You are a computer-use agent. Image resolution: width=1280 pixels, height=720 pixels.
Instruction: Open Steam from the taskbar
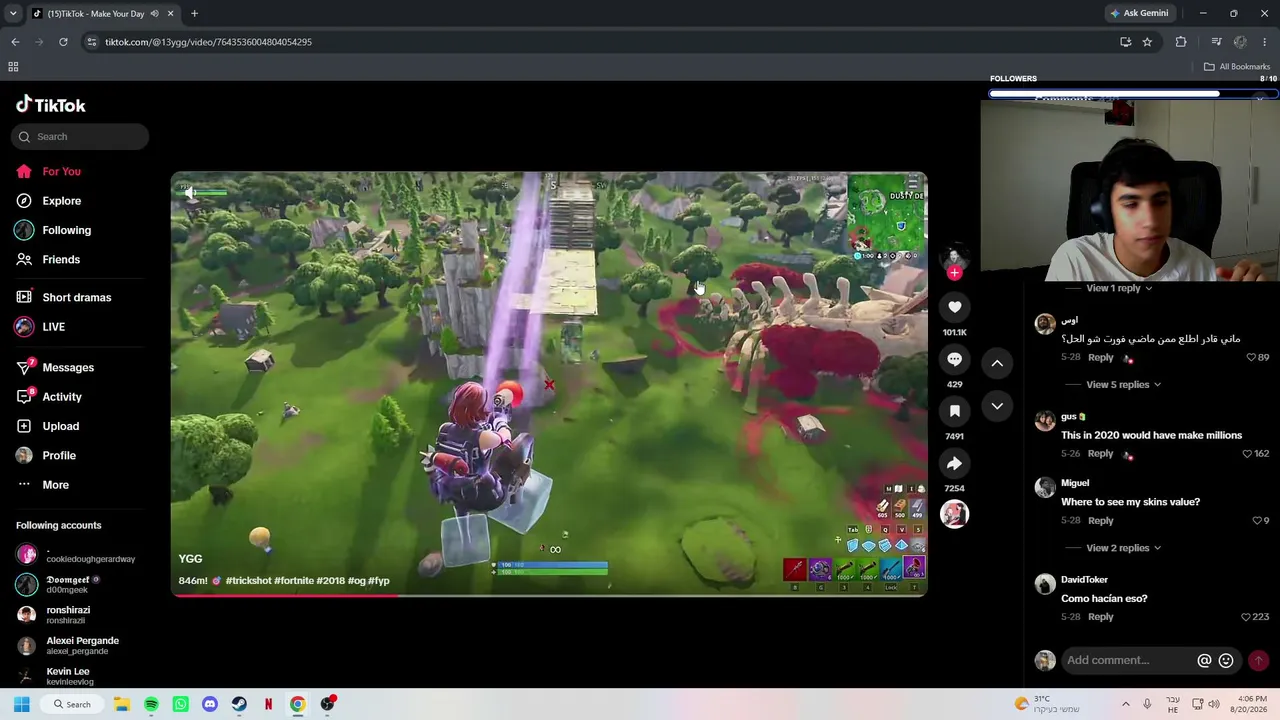click(x=239, y=704)
